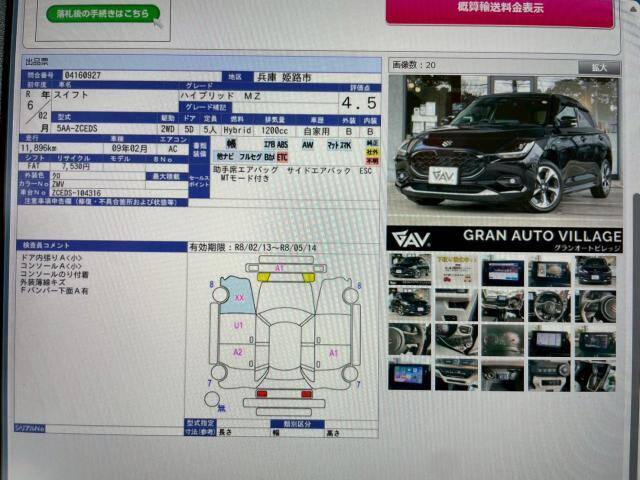
Task: Click the orange ETC equipment icon
Action: [282, 157]
